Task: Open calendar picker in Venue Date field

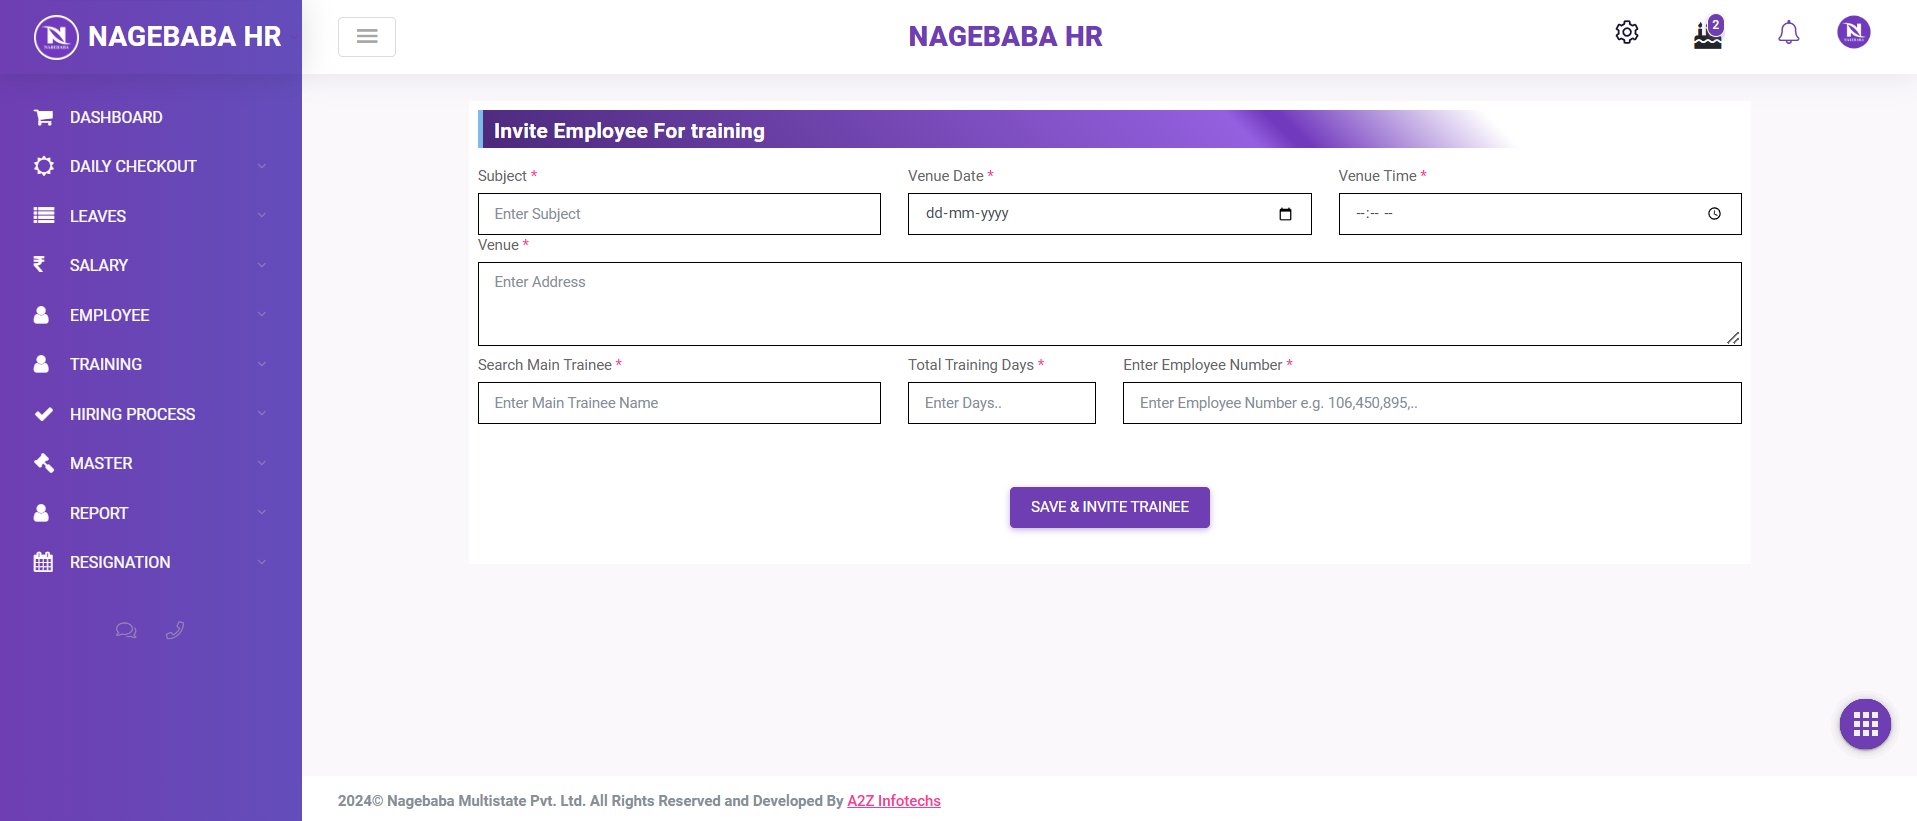Action: point(1285,214)
